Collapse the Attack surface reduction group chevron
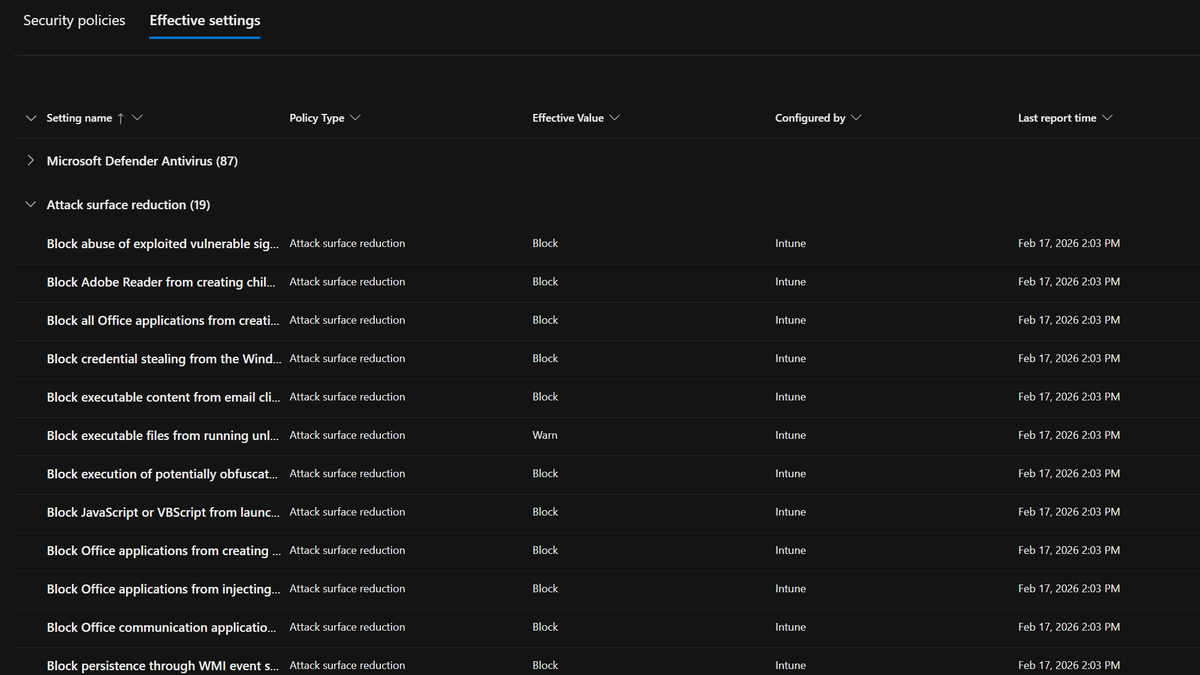 pyautogui.click(x=31, y=204)
